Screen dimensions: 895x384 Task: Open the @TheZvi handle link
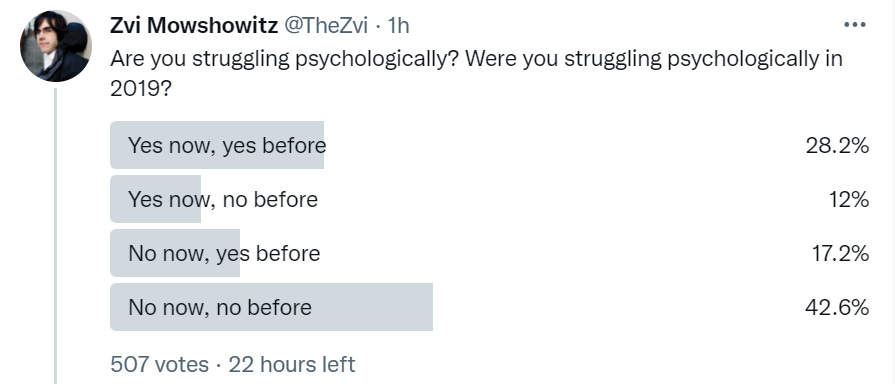(326, 25)
